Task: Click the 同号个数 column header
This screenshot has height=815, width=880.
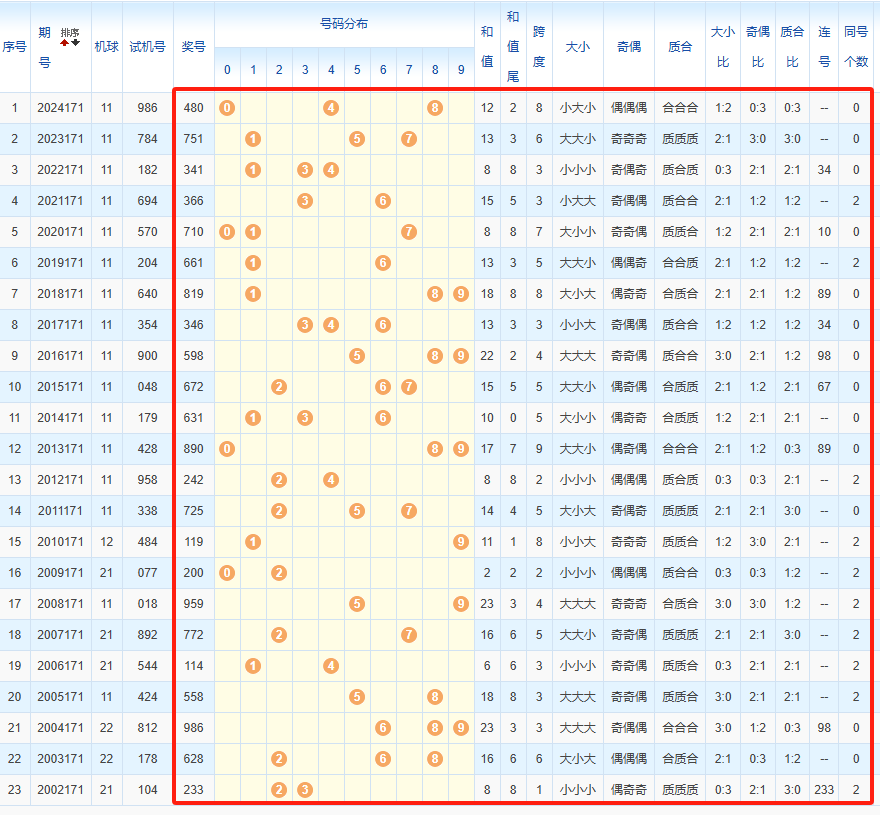Action: pyautogui.click(x=856, y=47)
